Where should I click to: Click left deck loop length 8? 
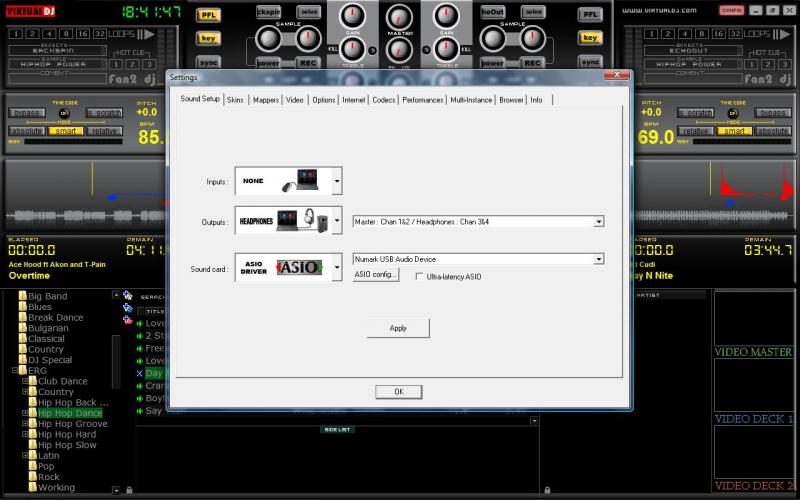click(66, 34)
